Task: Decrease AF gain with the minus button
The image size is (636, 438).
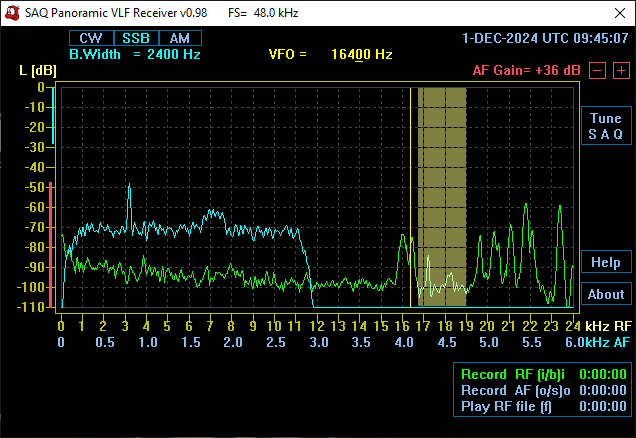Action: [x=596, y=70]
